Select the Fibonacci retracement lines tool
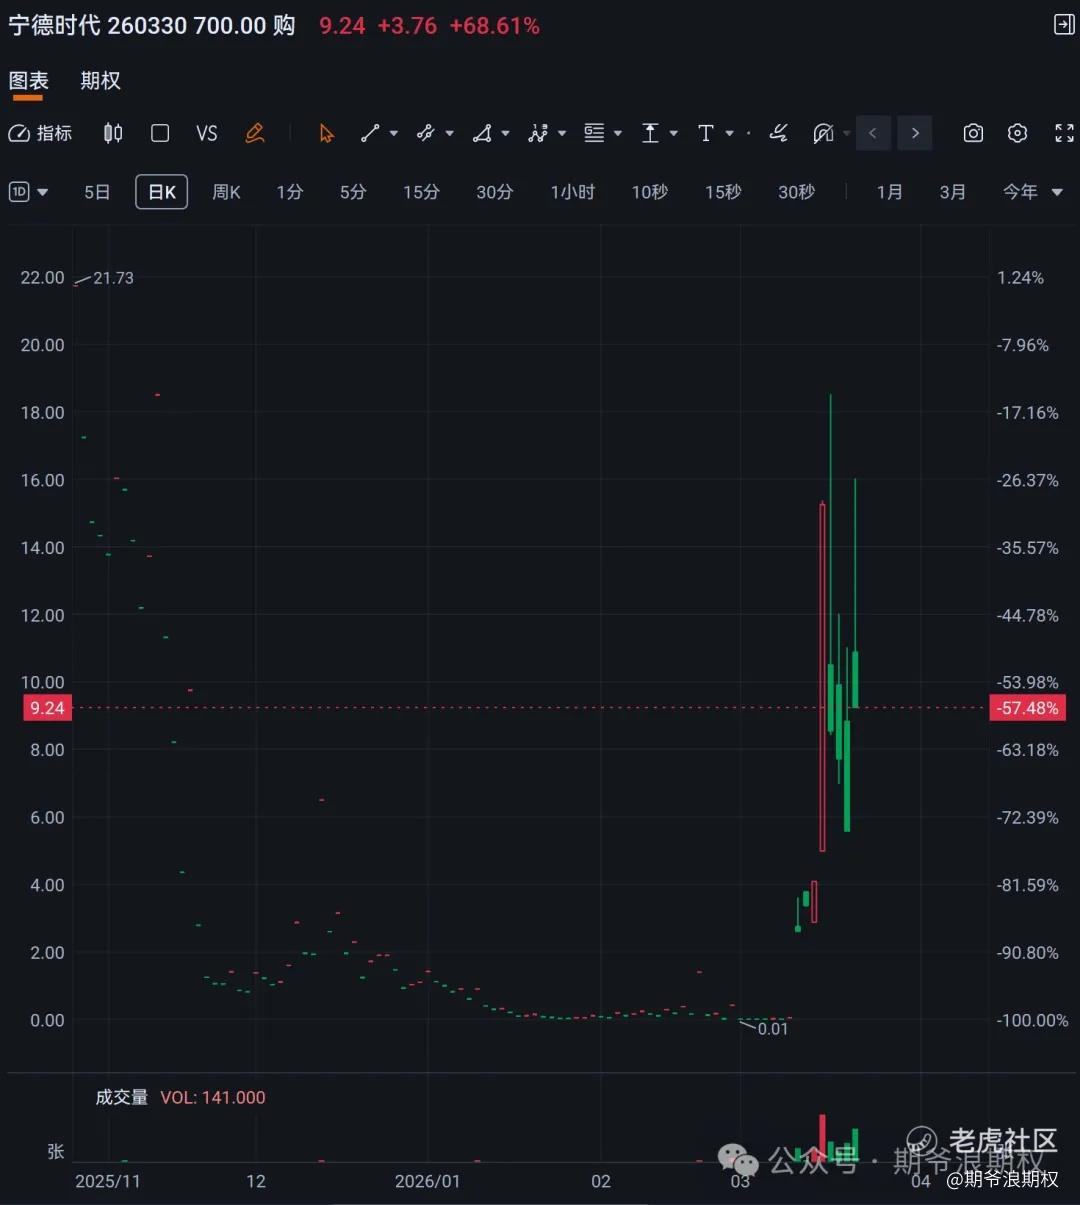 pos(594,133)
